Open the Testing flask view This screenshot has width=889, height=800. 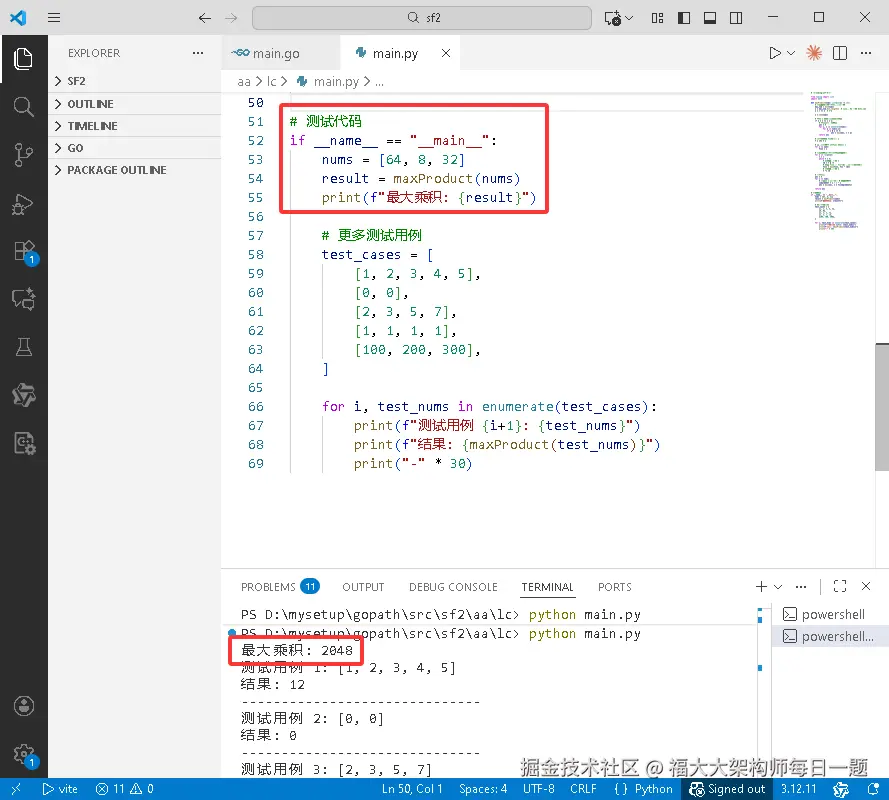coord(23,346)
